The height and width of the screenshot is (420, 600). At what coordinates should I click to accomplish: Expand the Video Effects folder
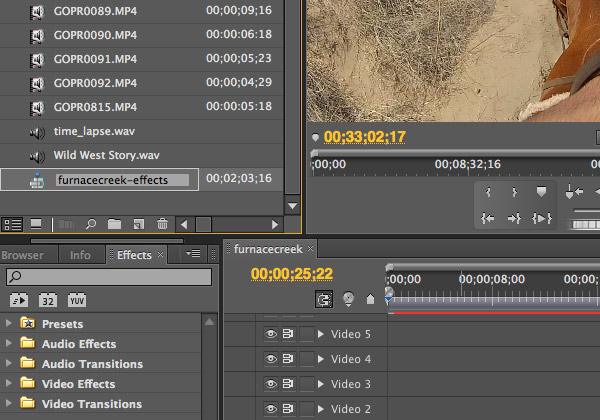[8, 383]
